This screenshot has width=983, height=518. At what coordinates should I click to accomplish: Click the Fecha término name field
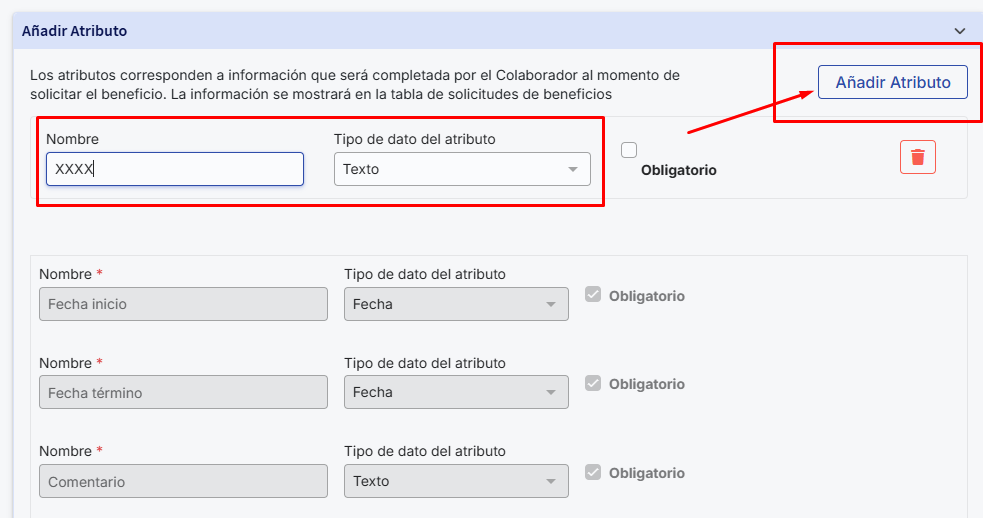tap(183, 393)
